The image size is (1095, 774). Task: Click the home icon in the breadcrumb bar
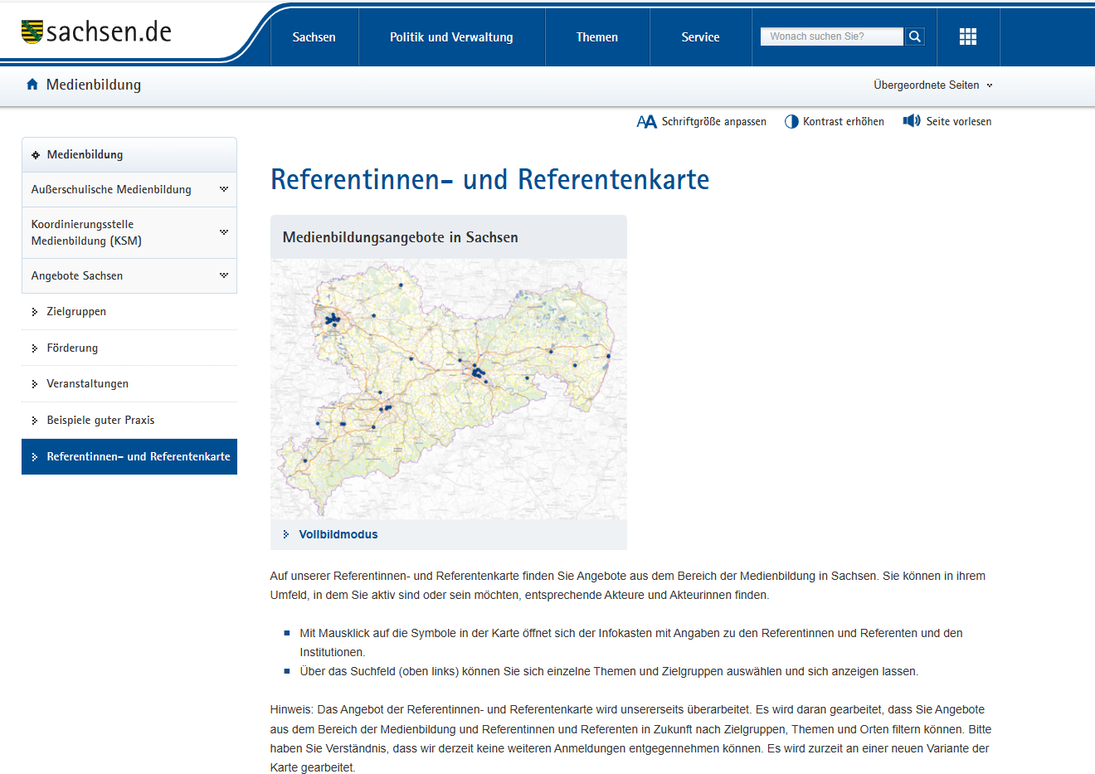coord(31,84)
